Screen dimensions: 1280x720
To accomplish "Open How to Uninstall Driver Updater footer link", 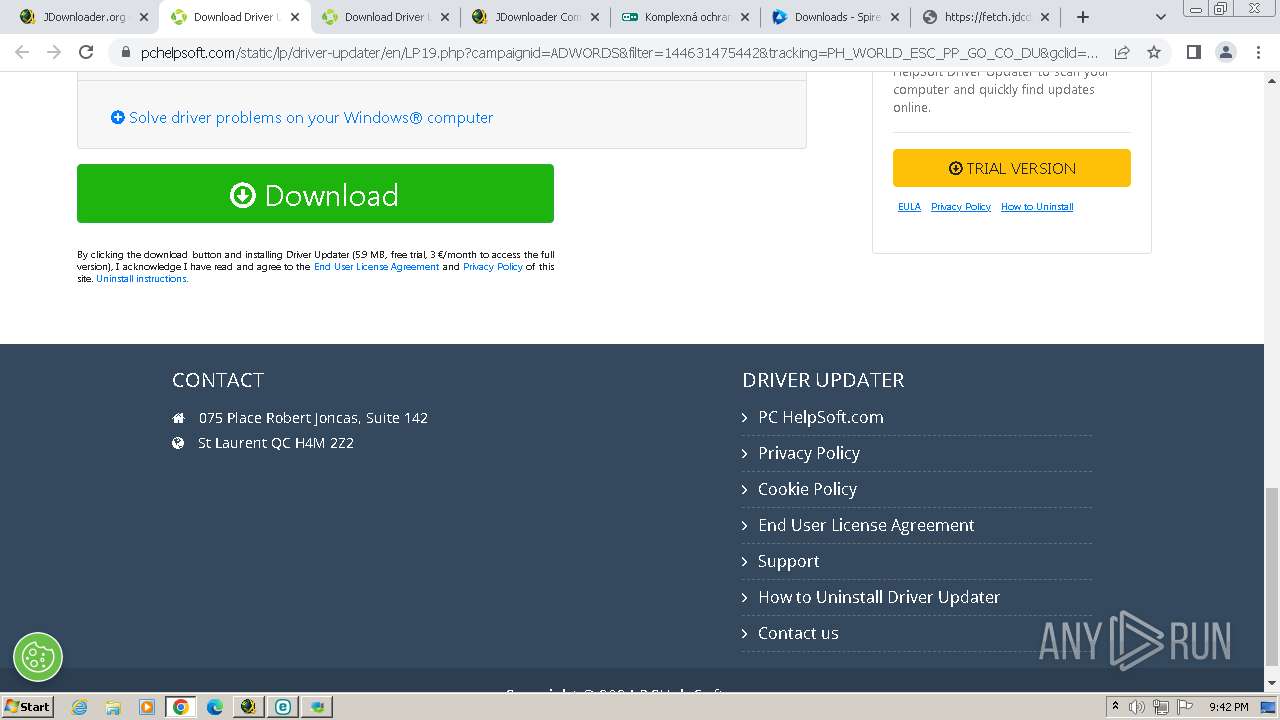I will (879, 597).
